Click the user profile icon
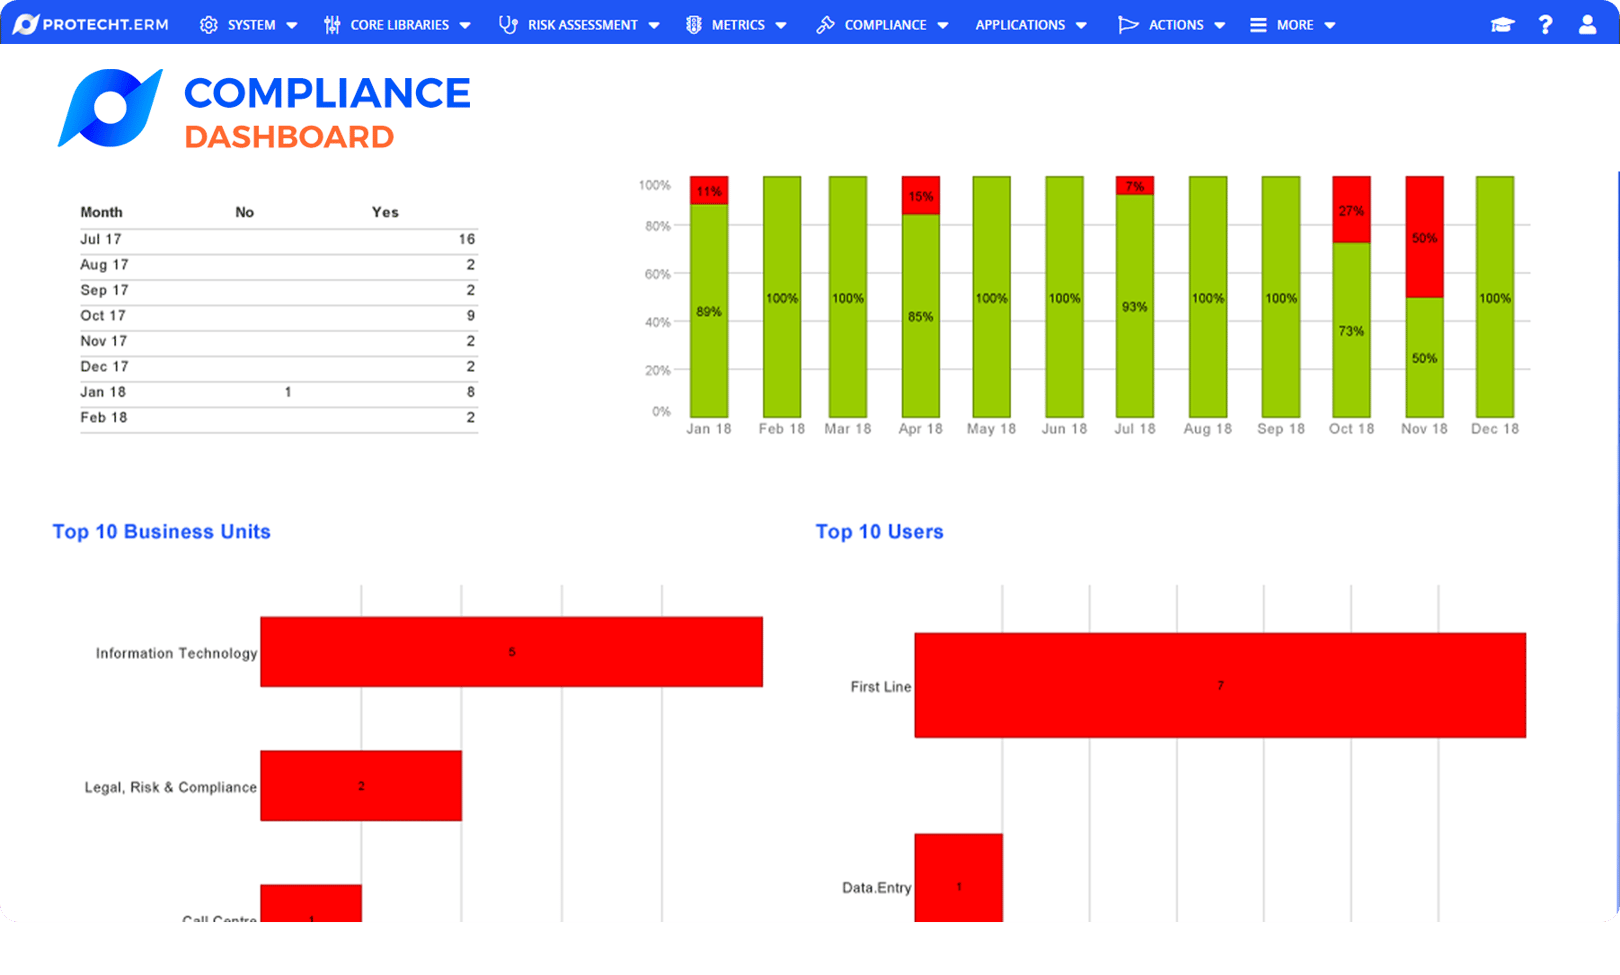The height and width of the screenshot is (975, 1620). tap(1588, 24)
